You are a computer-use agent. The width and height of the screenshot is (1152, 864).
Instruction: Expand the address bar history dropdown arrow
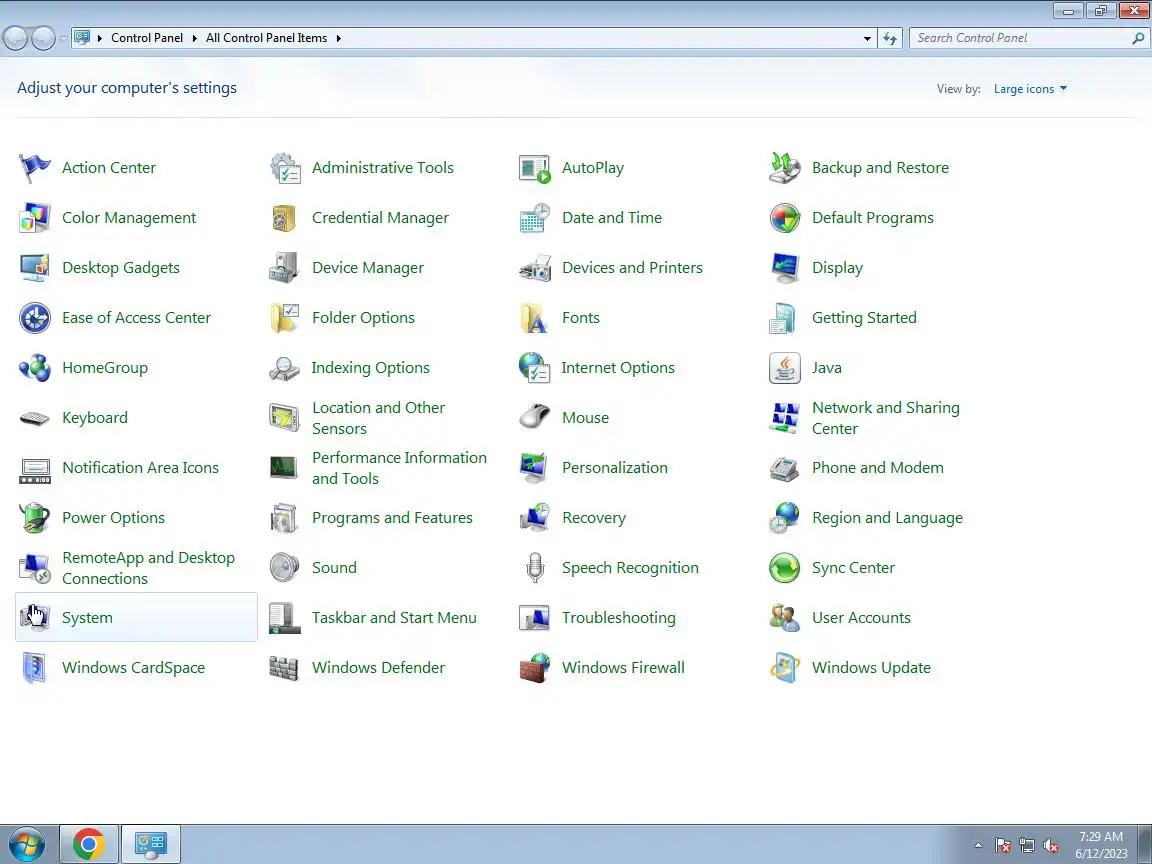867,38
